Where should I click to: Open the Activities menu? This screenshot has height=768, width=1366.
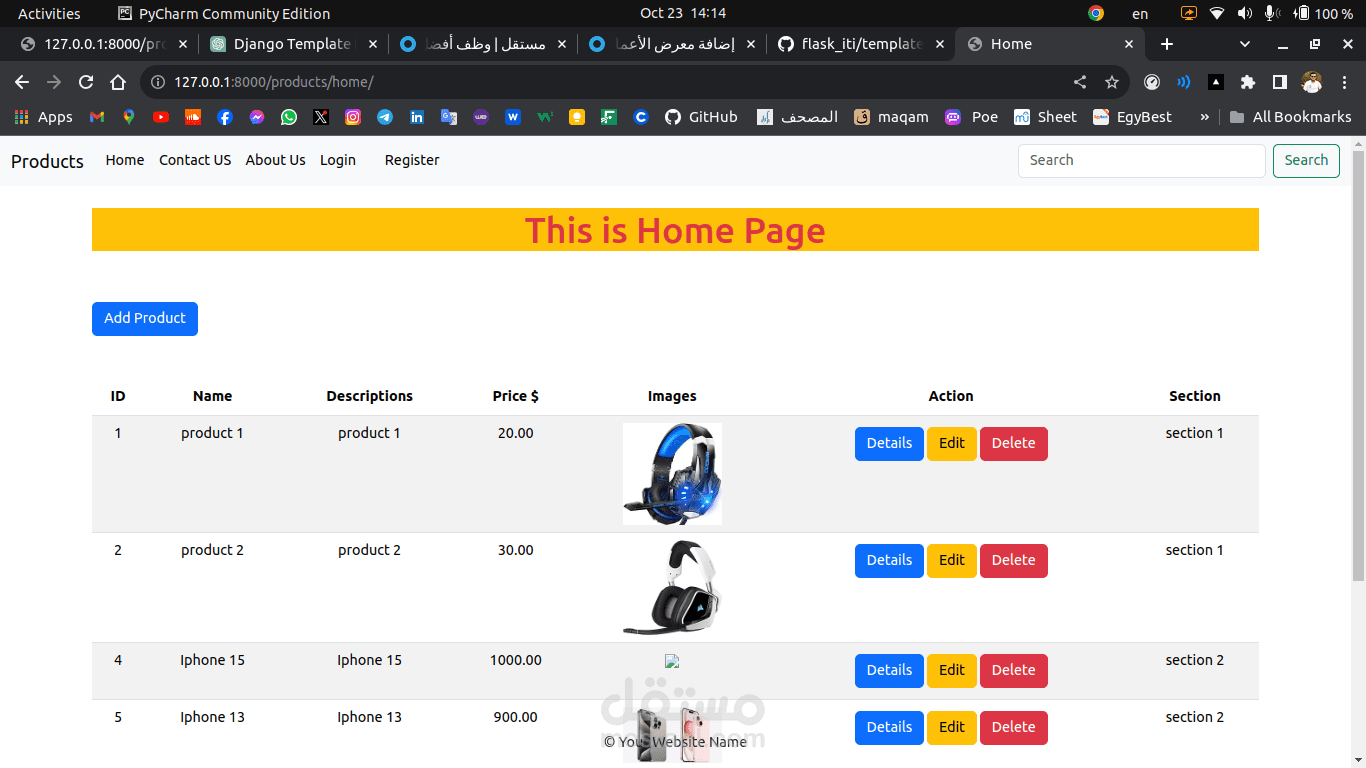pos(47,13)
